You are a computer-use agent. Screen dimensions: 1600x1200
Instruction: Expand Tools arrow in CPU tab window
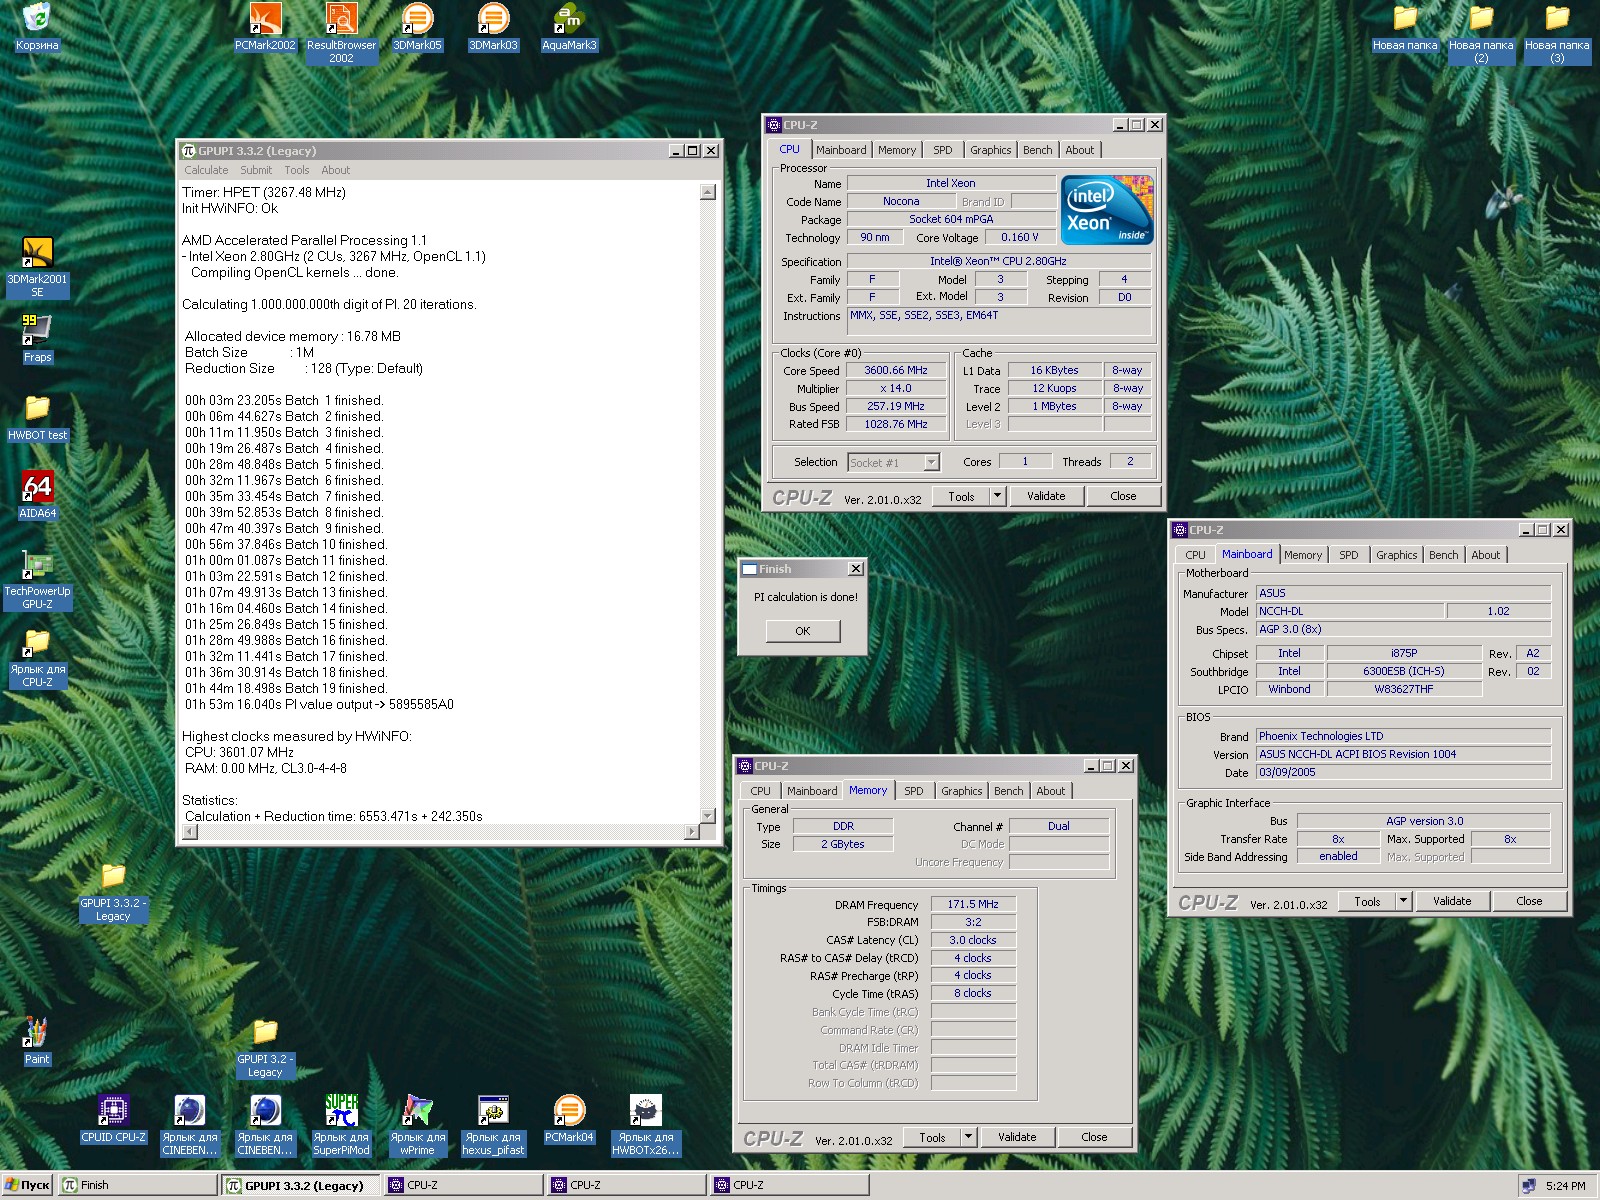coord(997,496)
